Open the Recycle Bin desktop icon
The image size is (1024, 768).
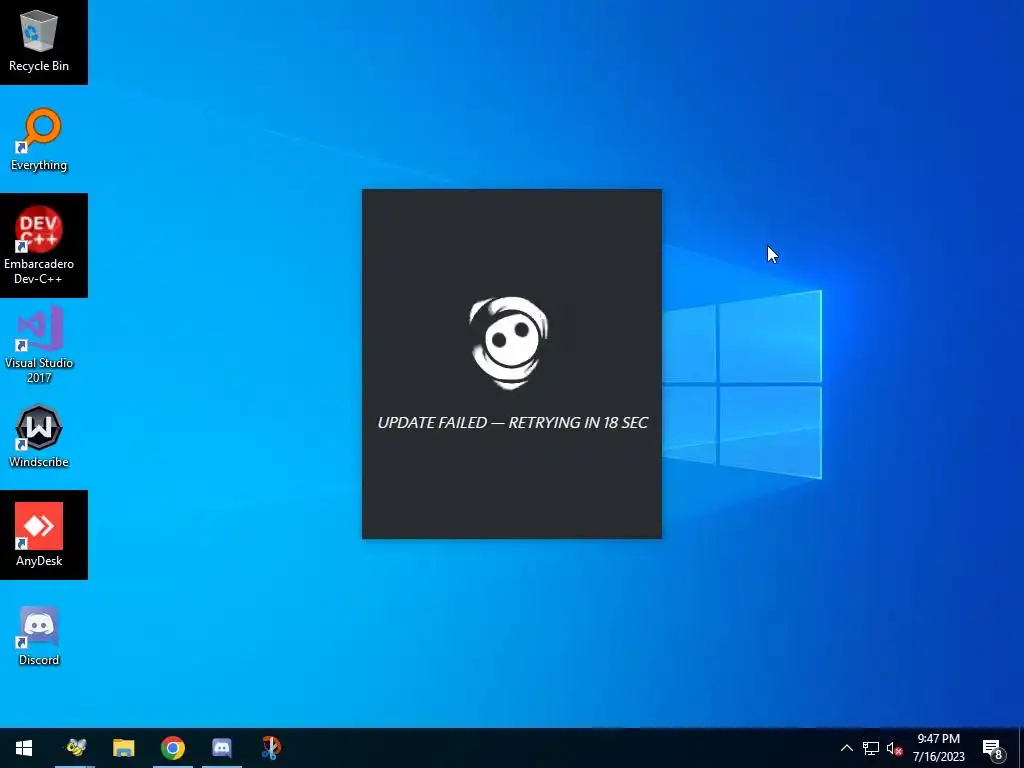[x=39, y=42]
